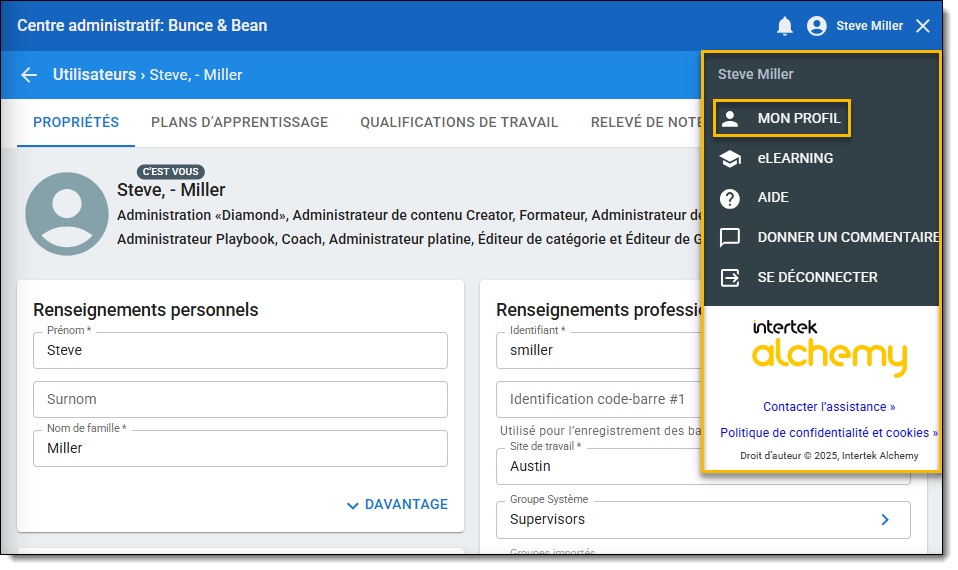Open the Groupe Système chevron
Image resolution: width=958 pixels, height=570 pixels.
tap(884, 519)
